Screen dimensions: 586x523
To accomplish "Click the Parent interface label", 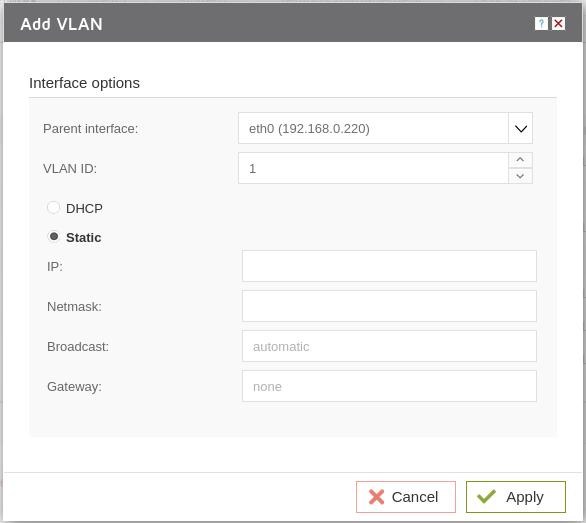I will (x=90, y=129).
